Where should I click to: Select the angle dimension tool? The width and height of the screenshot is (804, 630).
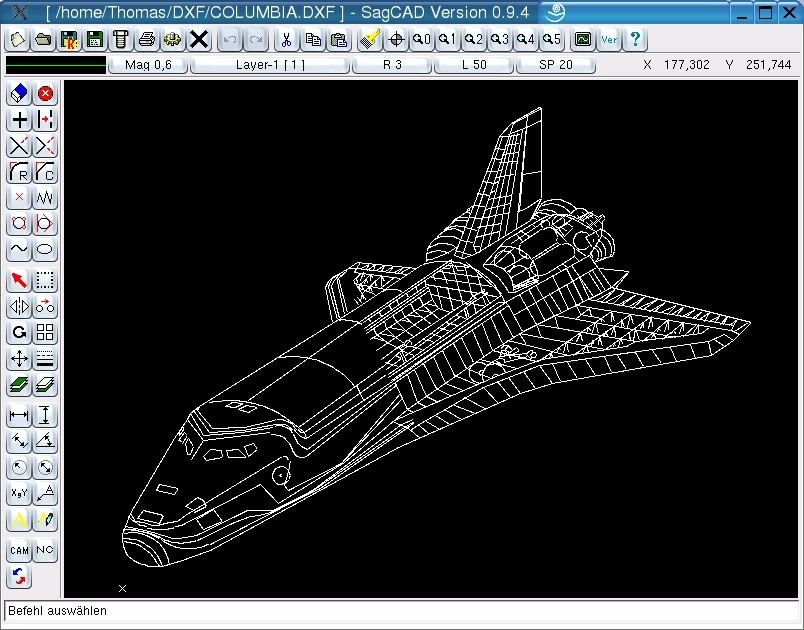tap(46, 441)
